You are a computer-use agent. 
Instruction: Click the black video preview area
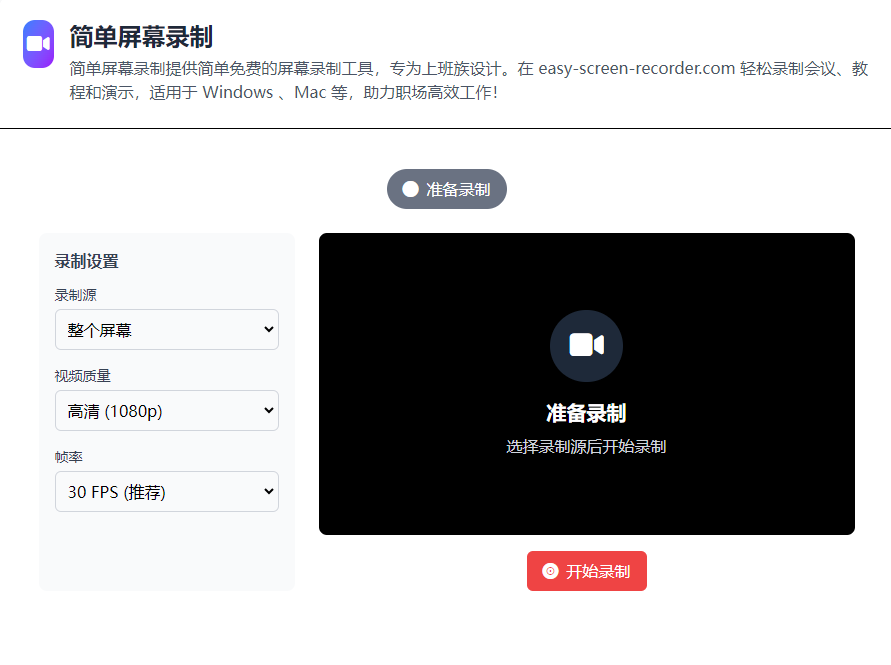[x=586, y=384]
